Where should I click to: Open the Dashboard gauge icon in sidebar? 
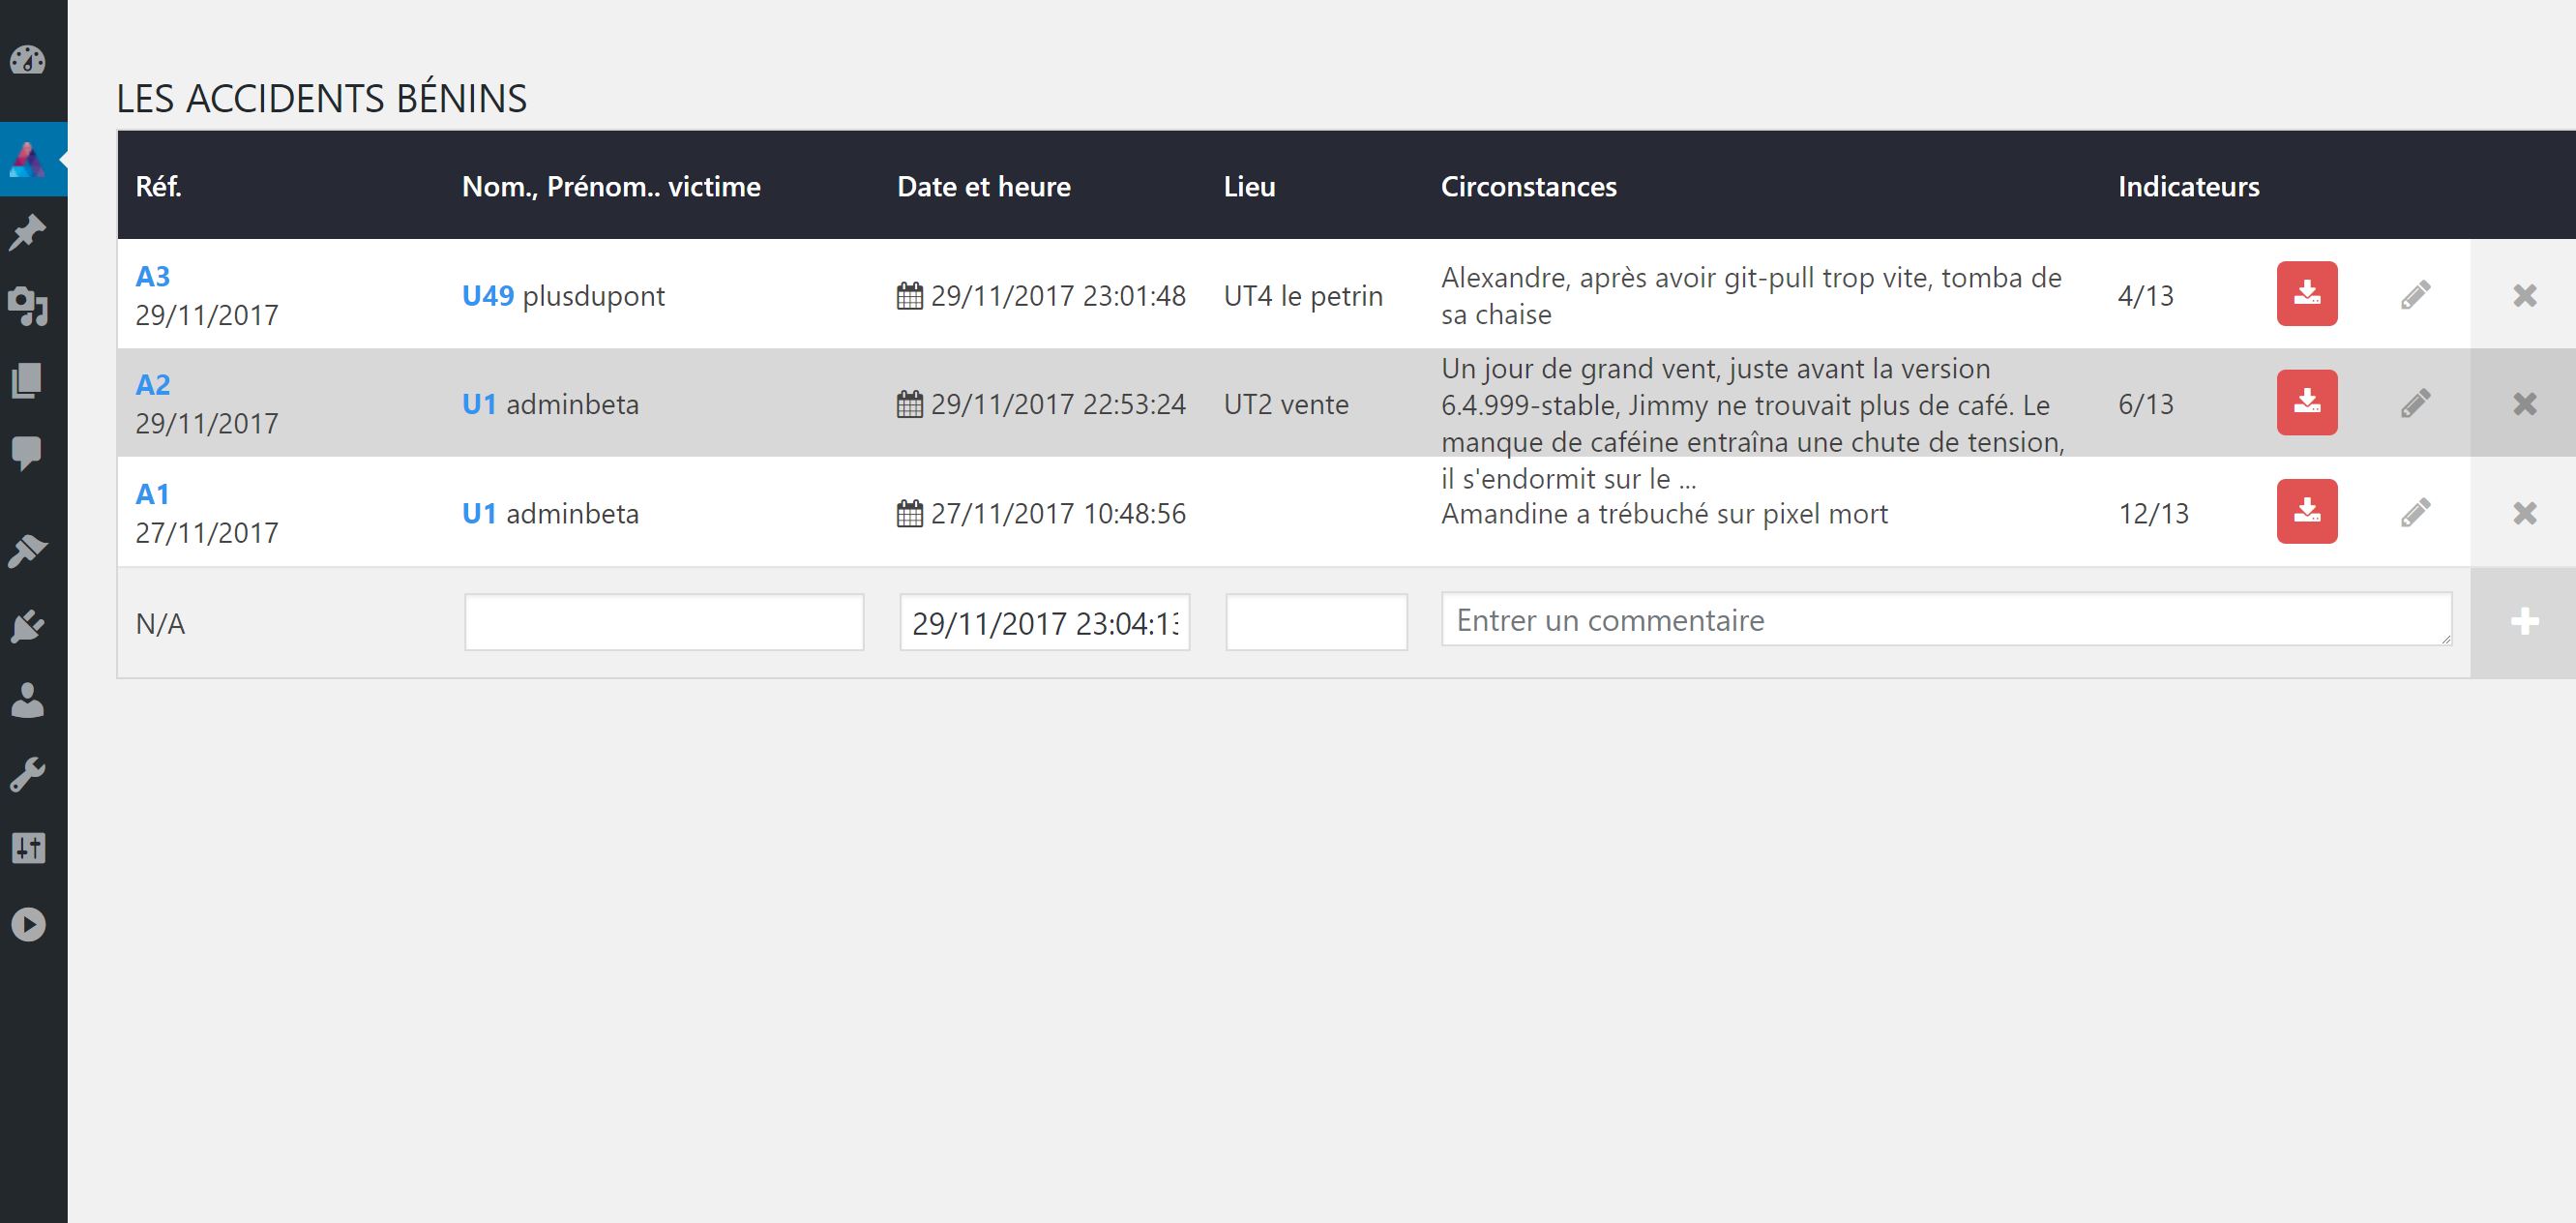[x=28, y=60]
